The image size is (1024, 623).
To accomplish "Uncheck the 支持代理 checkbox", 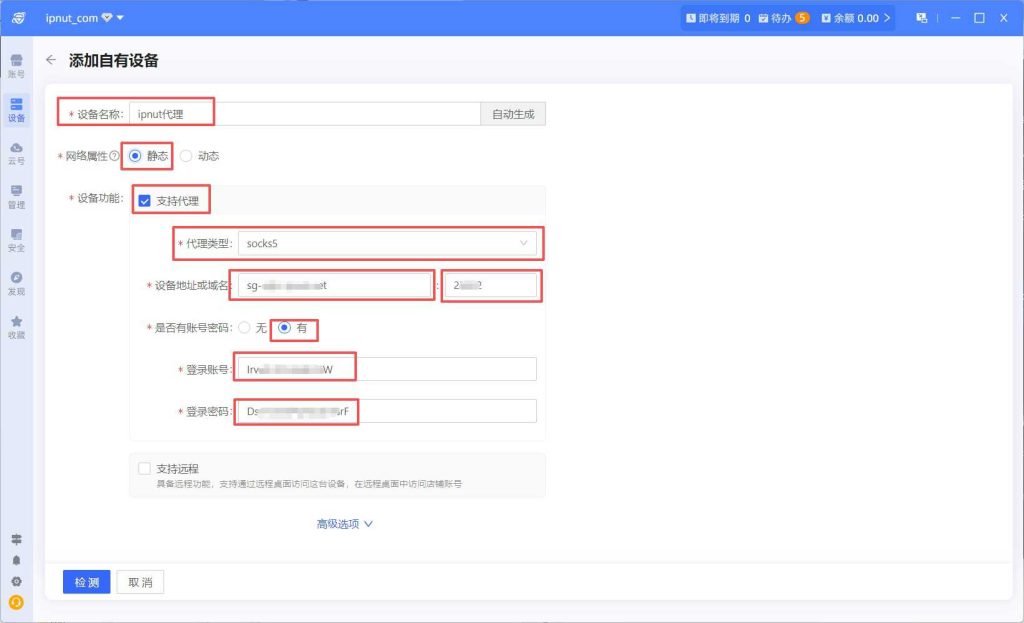I will 145,201.
